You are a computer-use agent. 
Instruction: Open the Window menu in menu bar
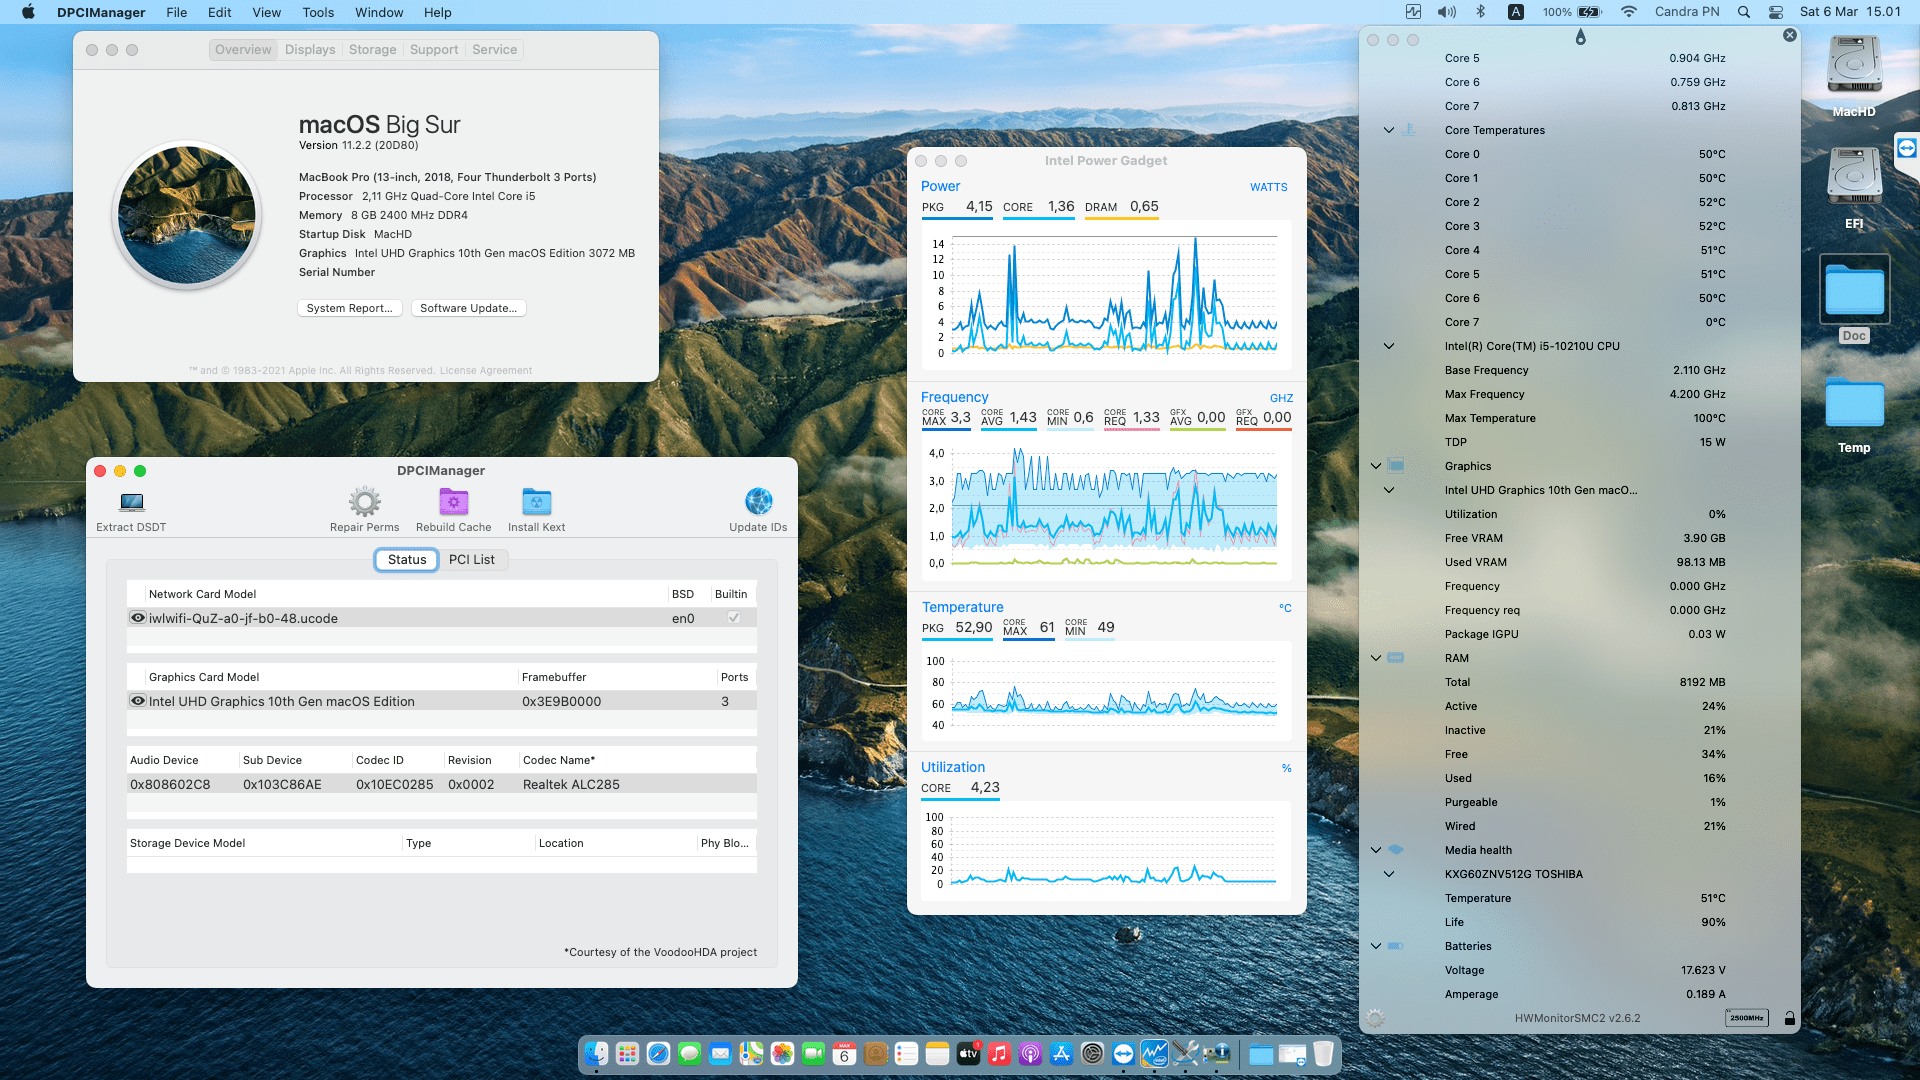click(x=379, y=12)
